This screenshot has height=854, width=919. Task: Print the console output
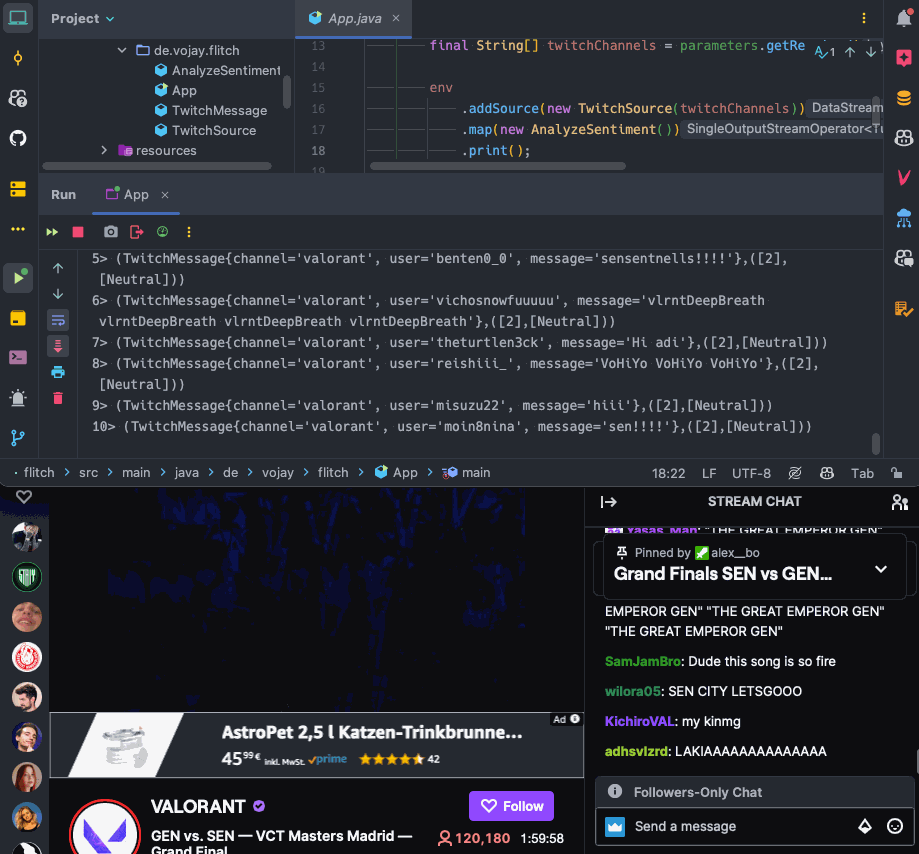point(58,372)
